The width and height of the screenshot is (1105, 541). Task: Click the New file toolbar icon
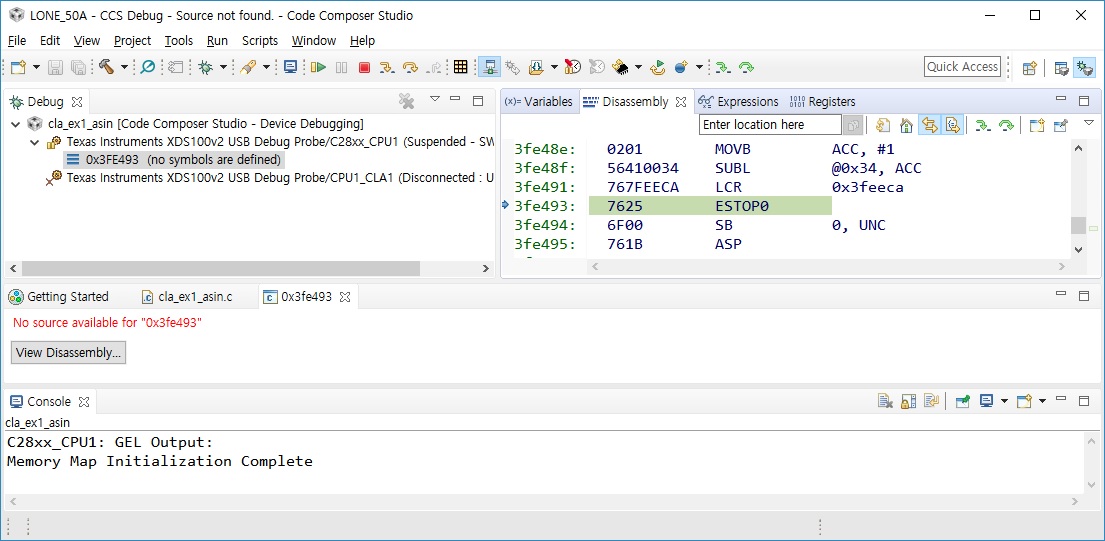coord(18,67)
